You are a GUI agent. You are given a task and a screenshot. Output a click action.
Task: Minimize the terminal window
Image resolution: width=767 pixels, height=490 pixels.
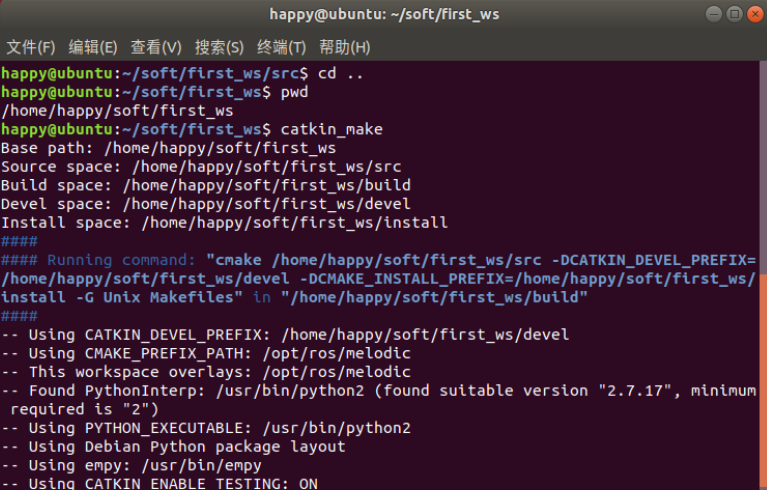(714, 14)
